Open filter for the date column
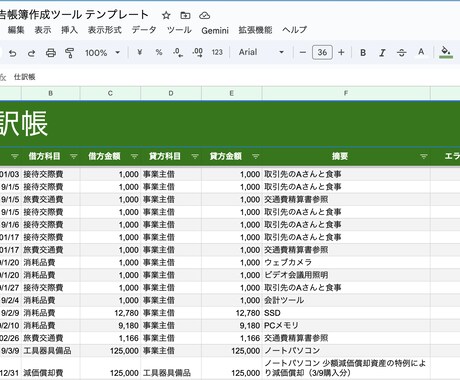Viewport: 460px width, 380px height. click(x=15, y=156)
